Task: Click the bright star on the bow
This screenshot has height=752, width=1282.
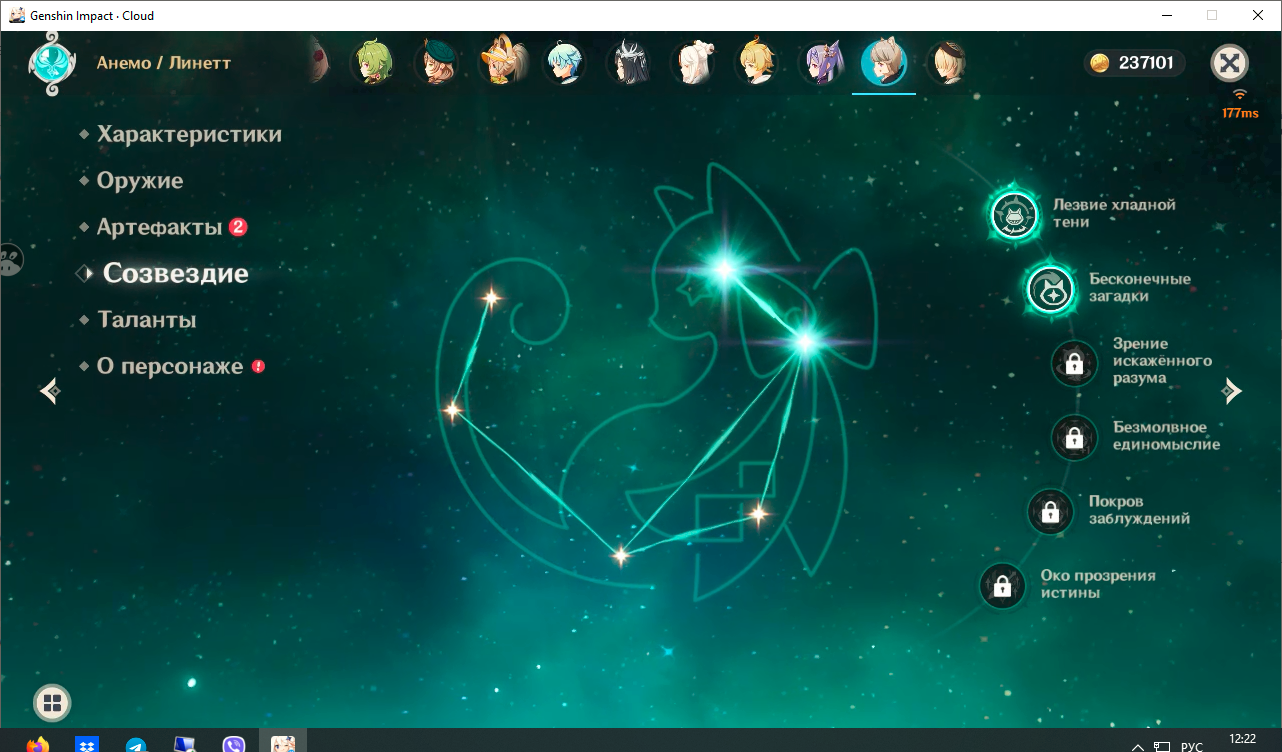Action: point(806,343)
